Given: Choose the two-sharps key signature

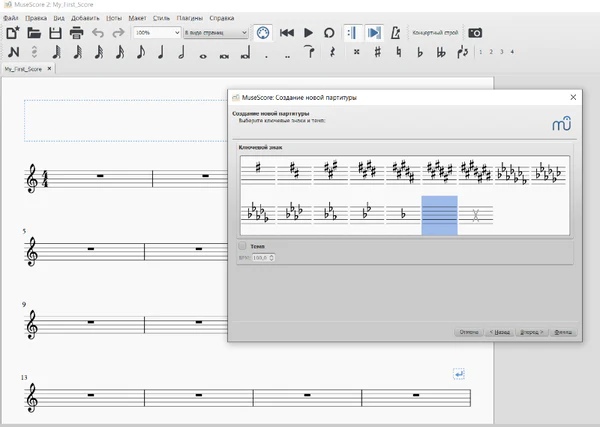Looking at the screenshot, I should 294,171.
